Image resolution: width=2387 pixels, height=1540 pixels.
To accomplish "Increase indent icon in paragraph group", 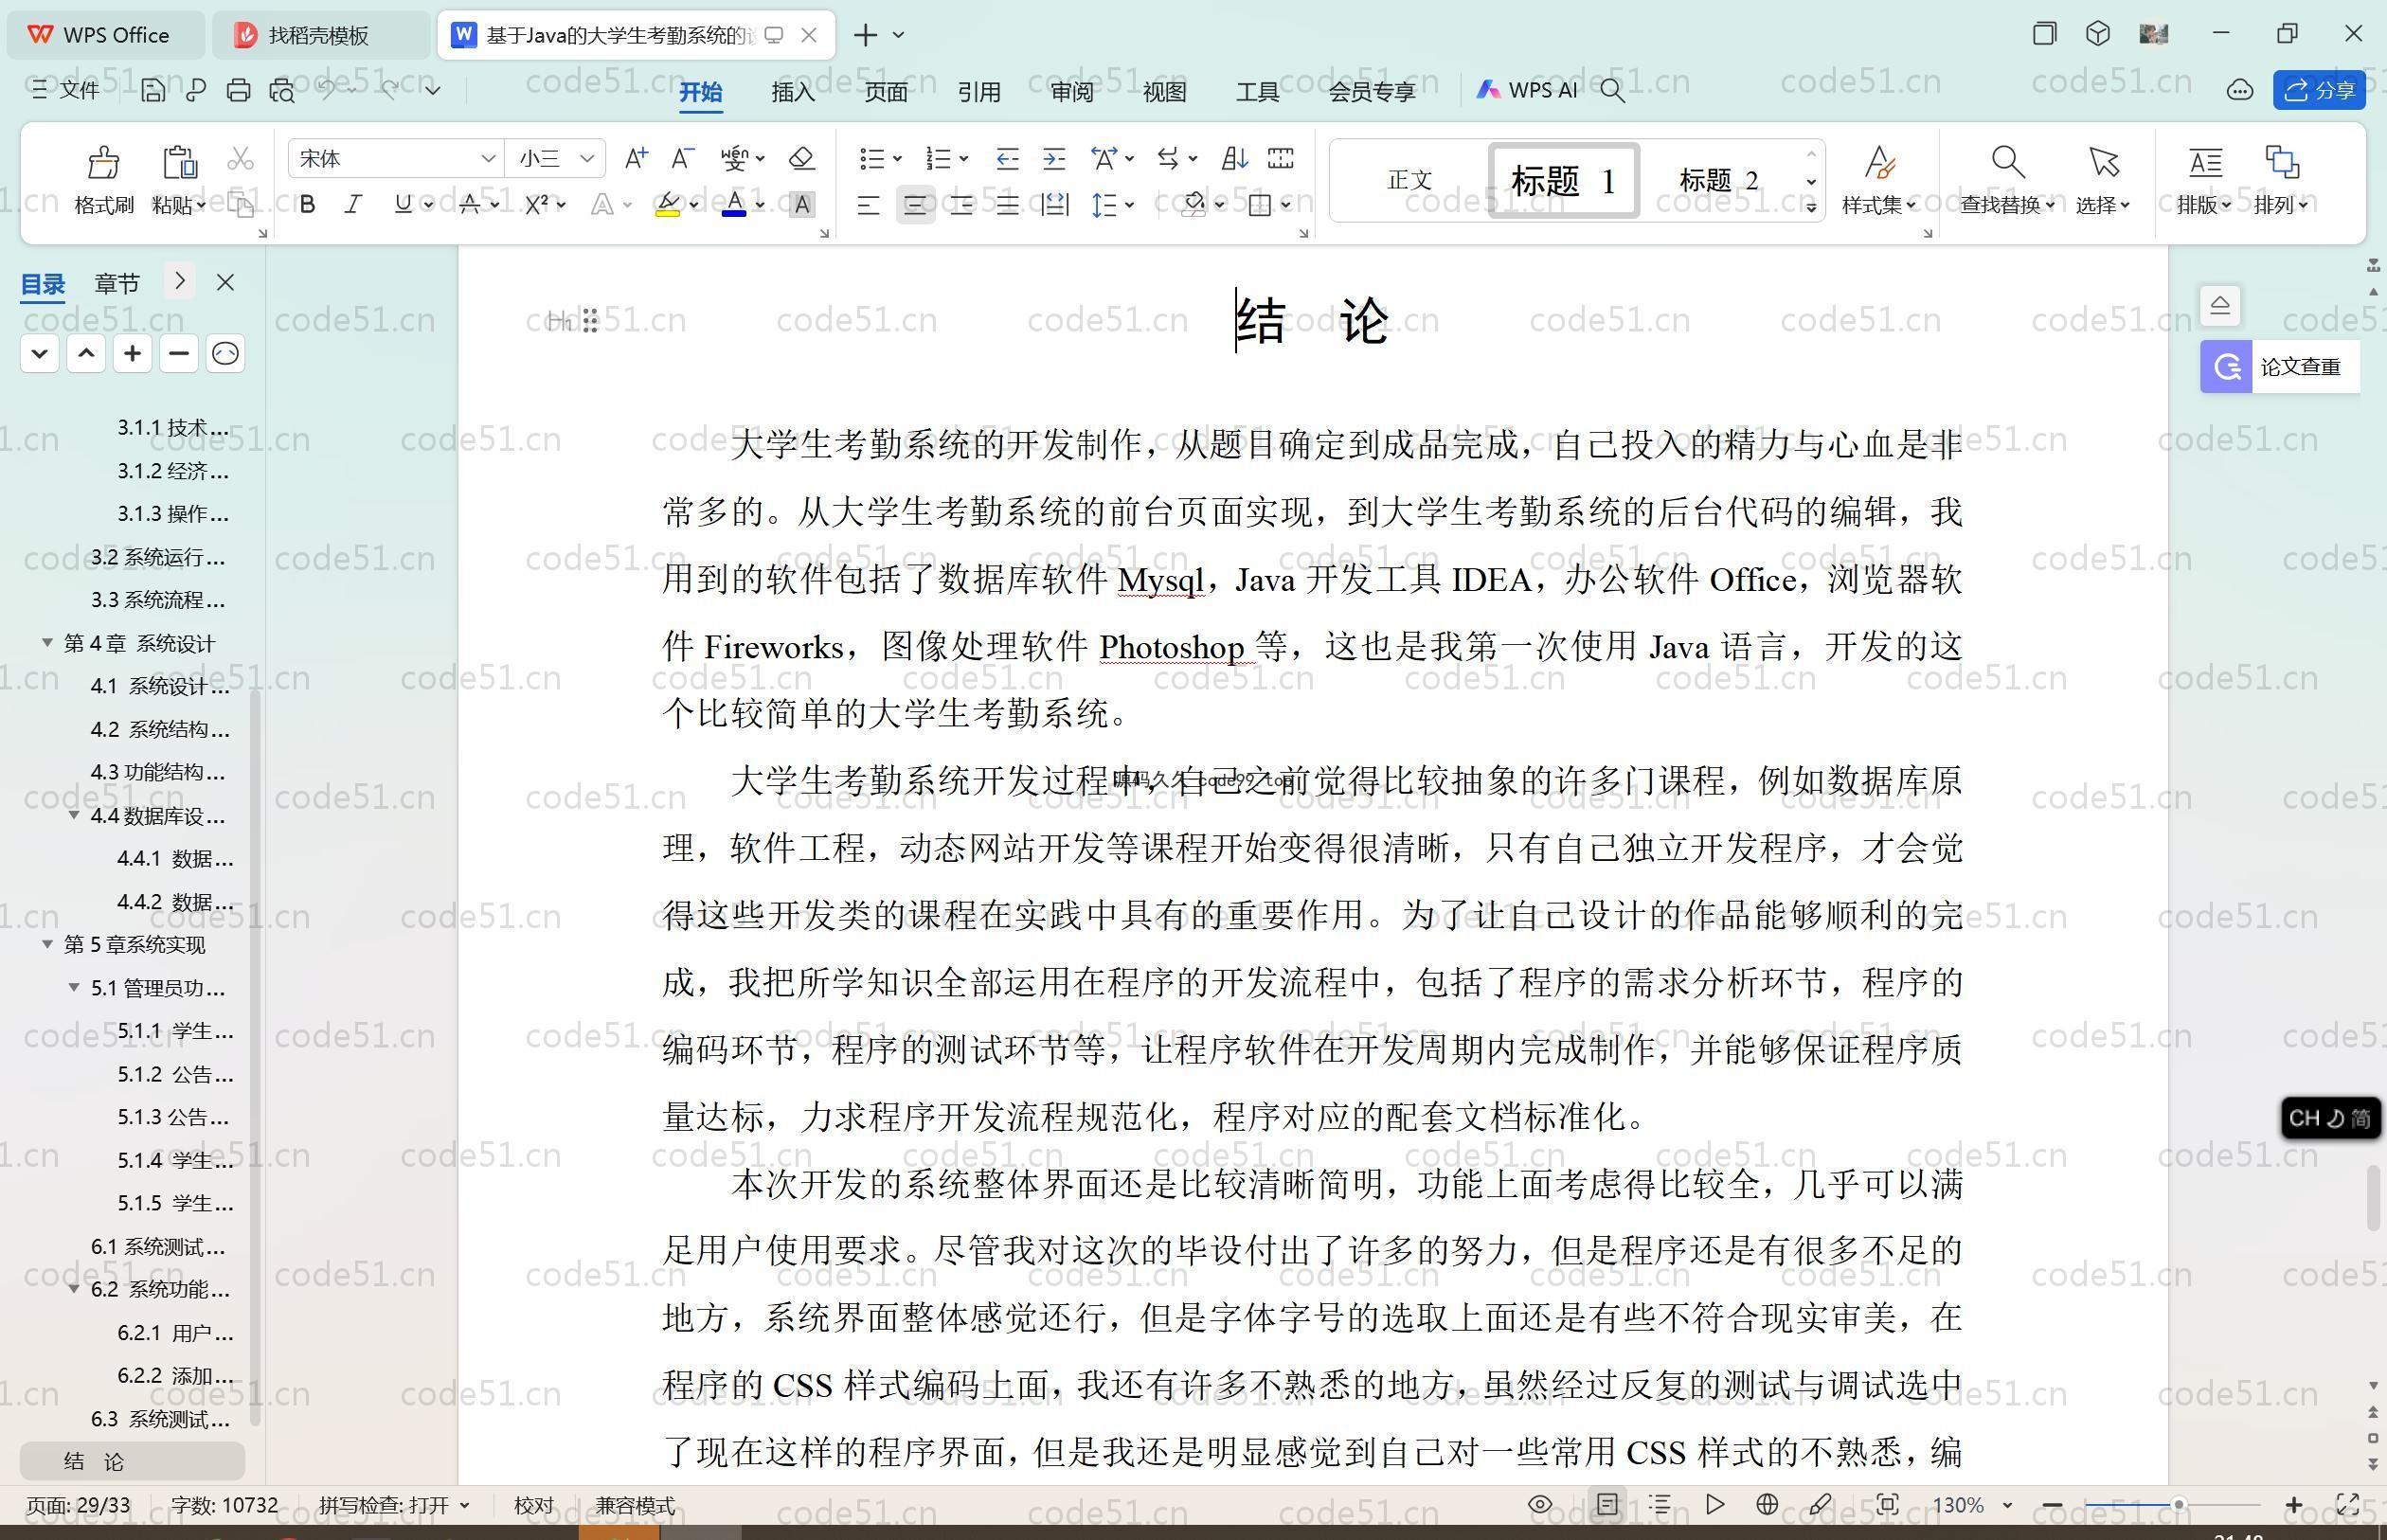I will point(1054,158).
